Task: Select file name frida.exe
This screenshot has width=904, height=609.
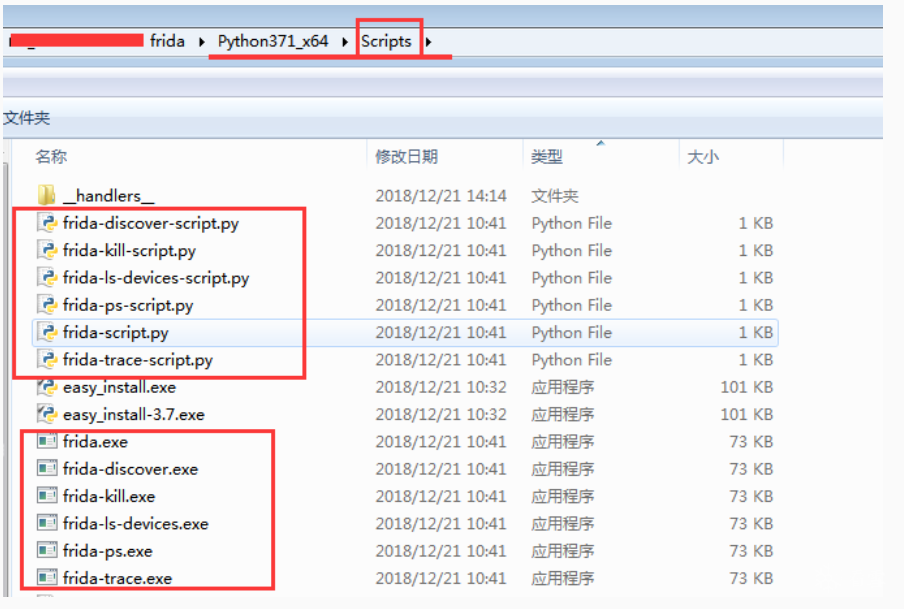Action: click(95, 442)
